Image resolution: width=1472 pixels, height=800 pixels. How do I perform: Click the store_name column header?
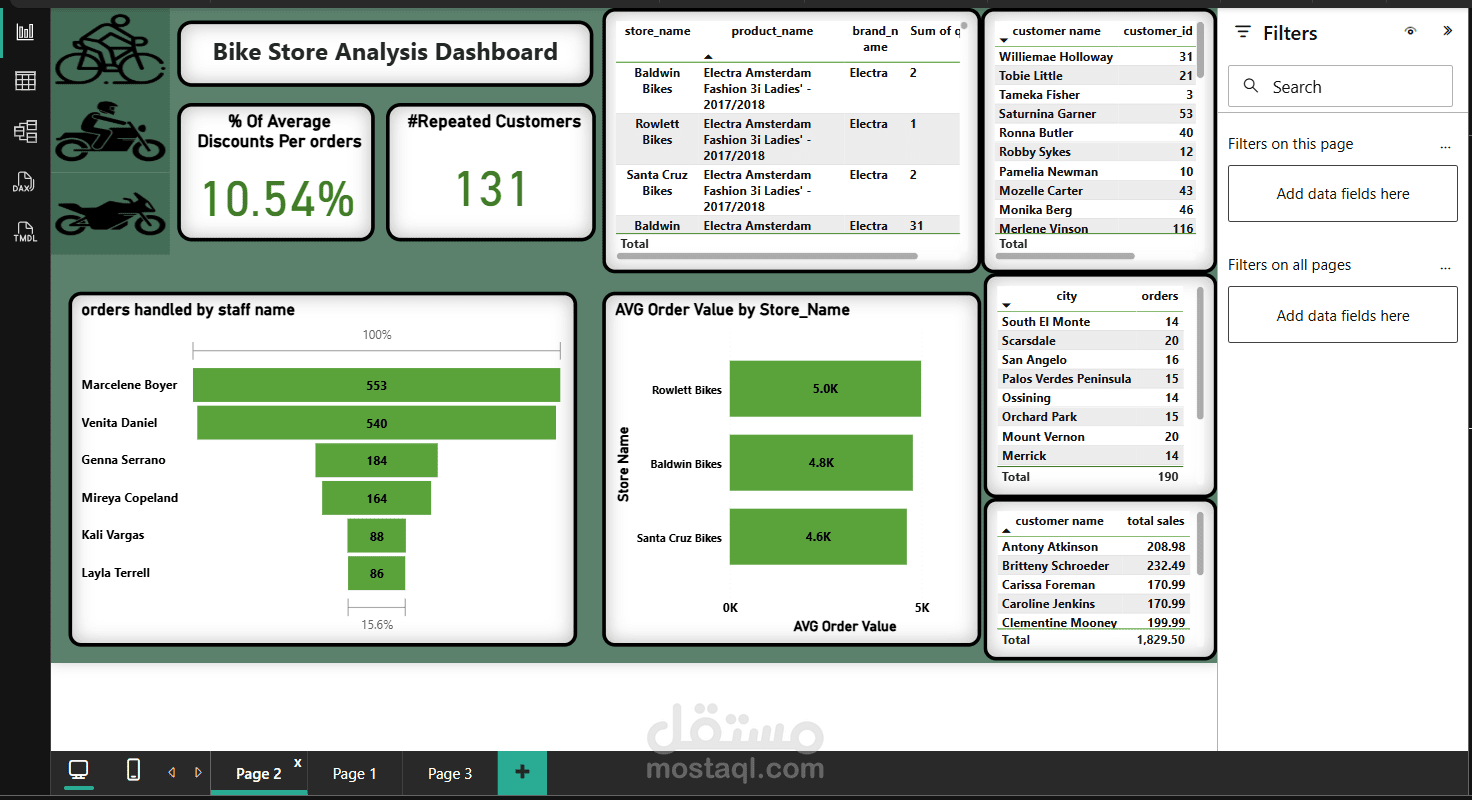pyautogui.click(x=657, y=31)
